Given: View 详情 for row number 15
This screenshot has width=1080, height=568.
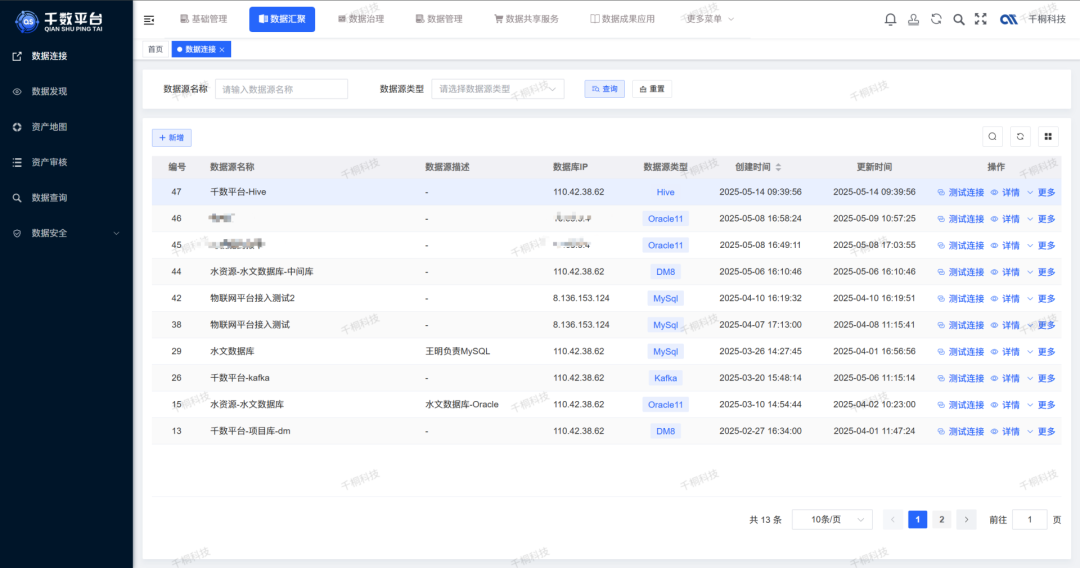Looking at the screenshot, I should point(1005,405).
